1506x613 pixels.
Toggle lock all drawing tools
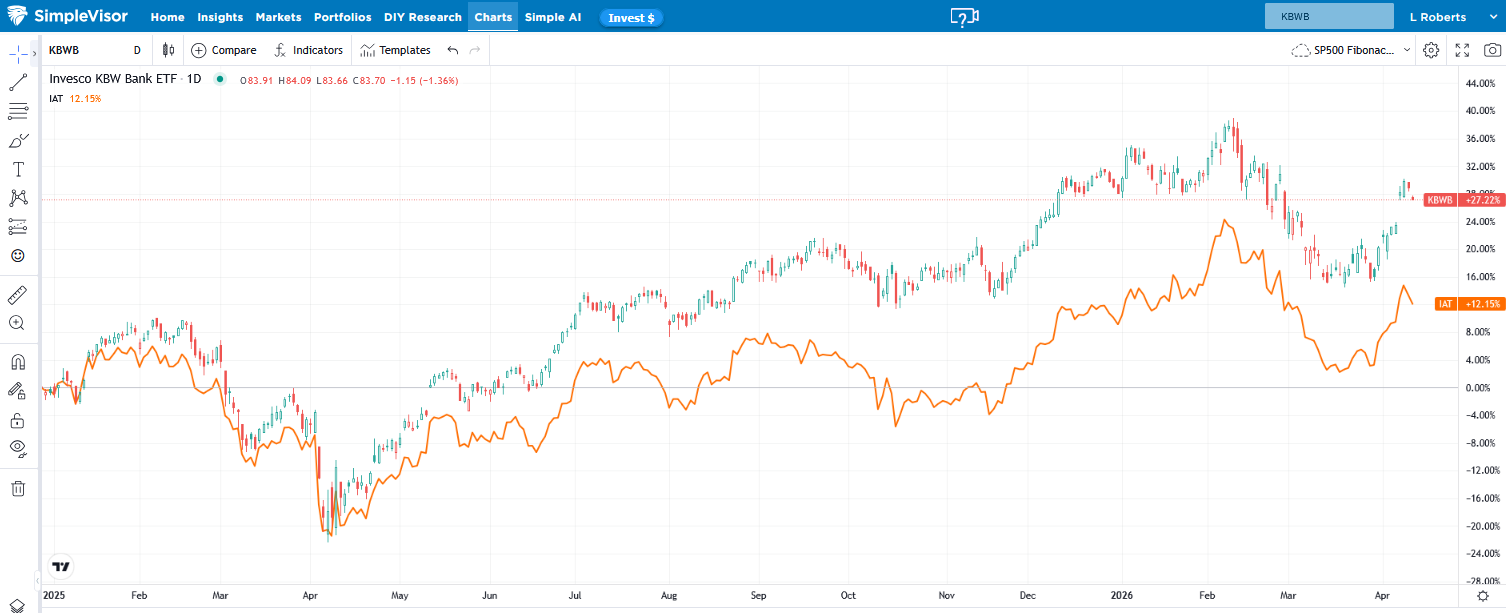(17, 420)
